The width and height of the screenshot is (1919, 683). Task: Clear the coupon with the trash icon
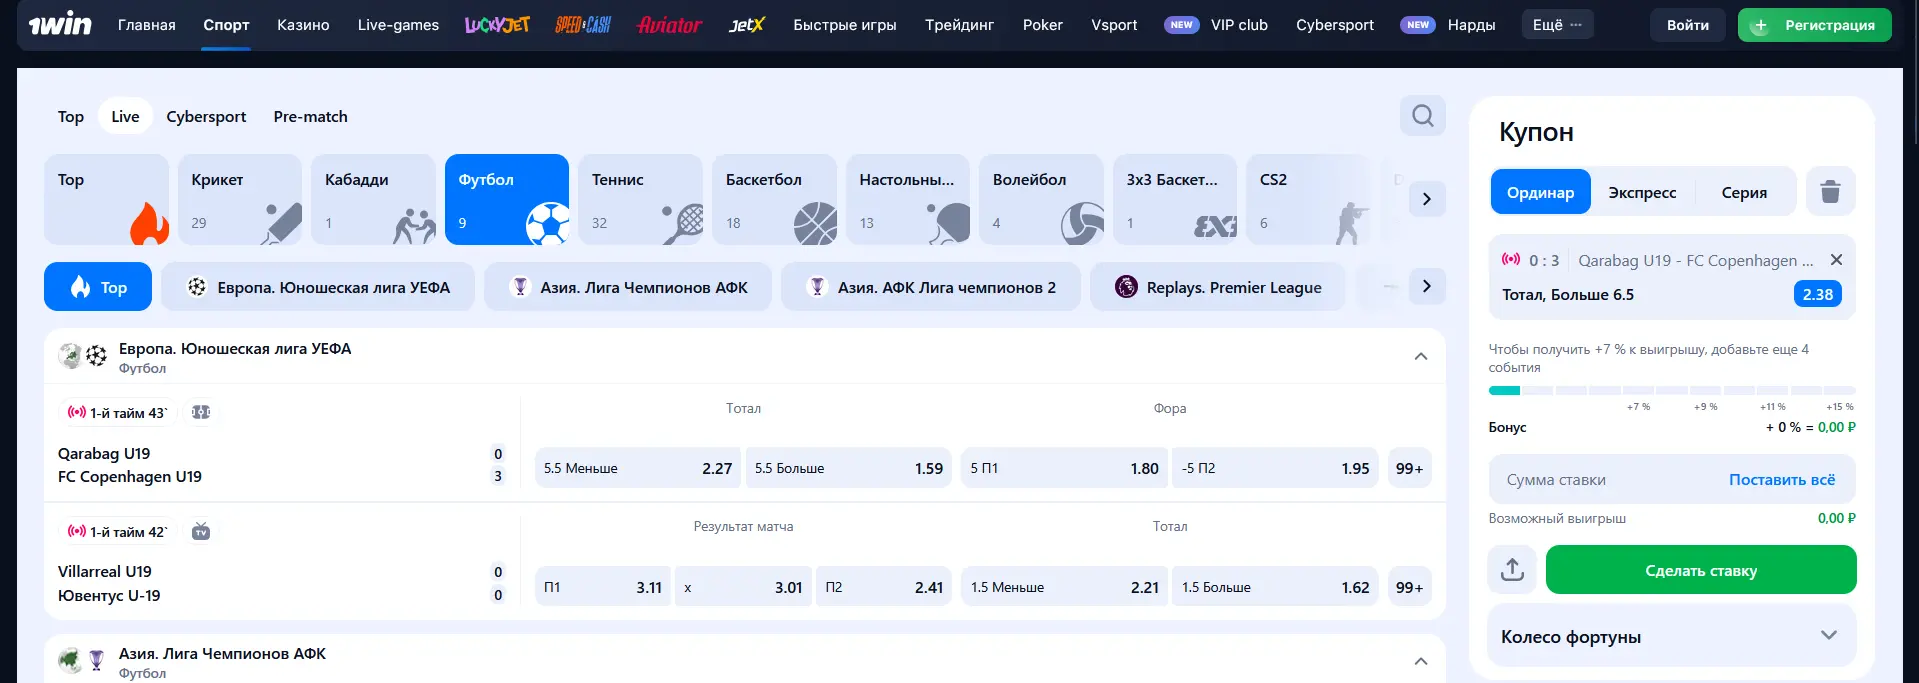coord(1830,191)
